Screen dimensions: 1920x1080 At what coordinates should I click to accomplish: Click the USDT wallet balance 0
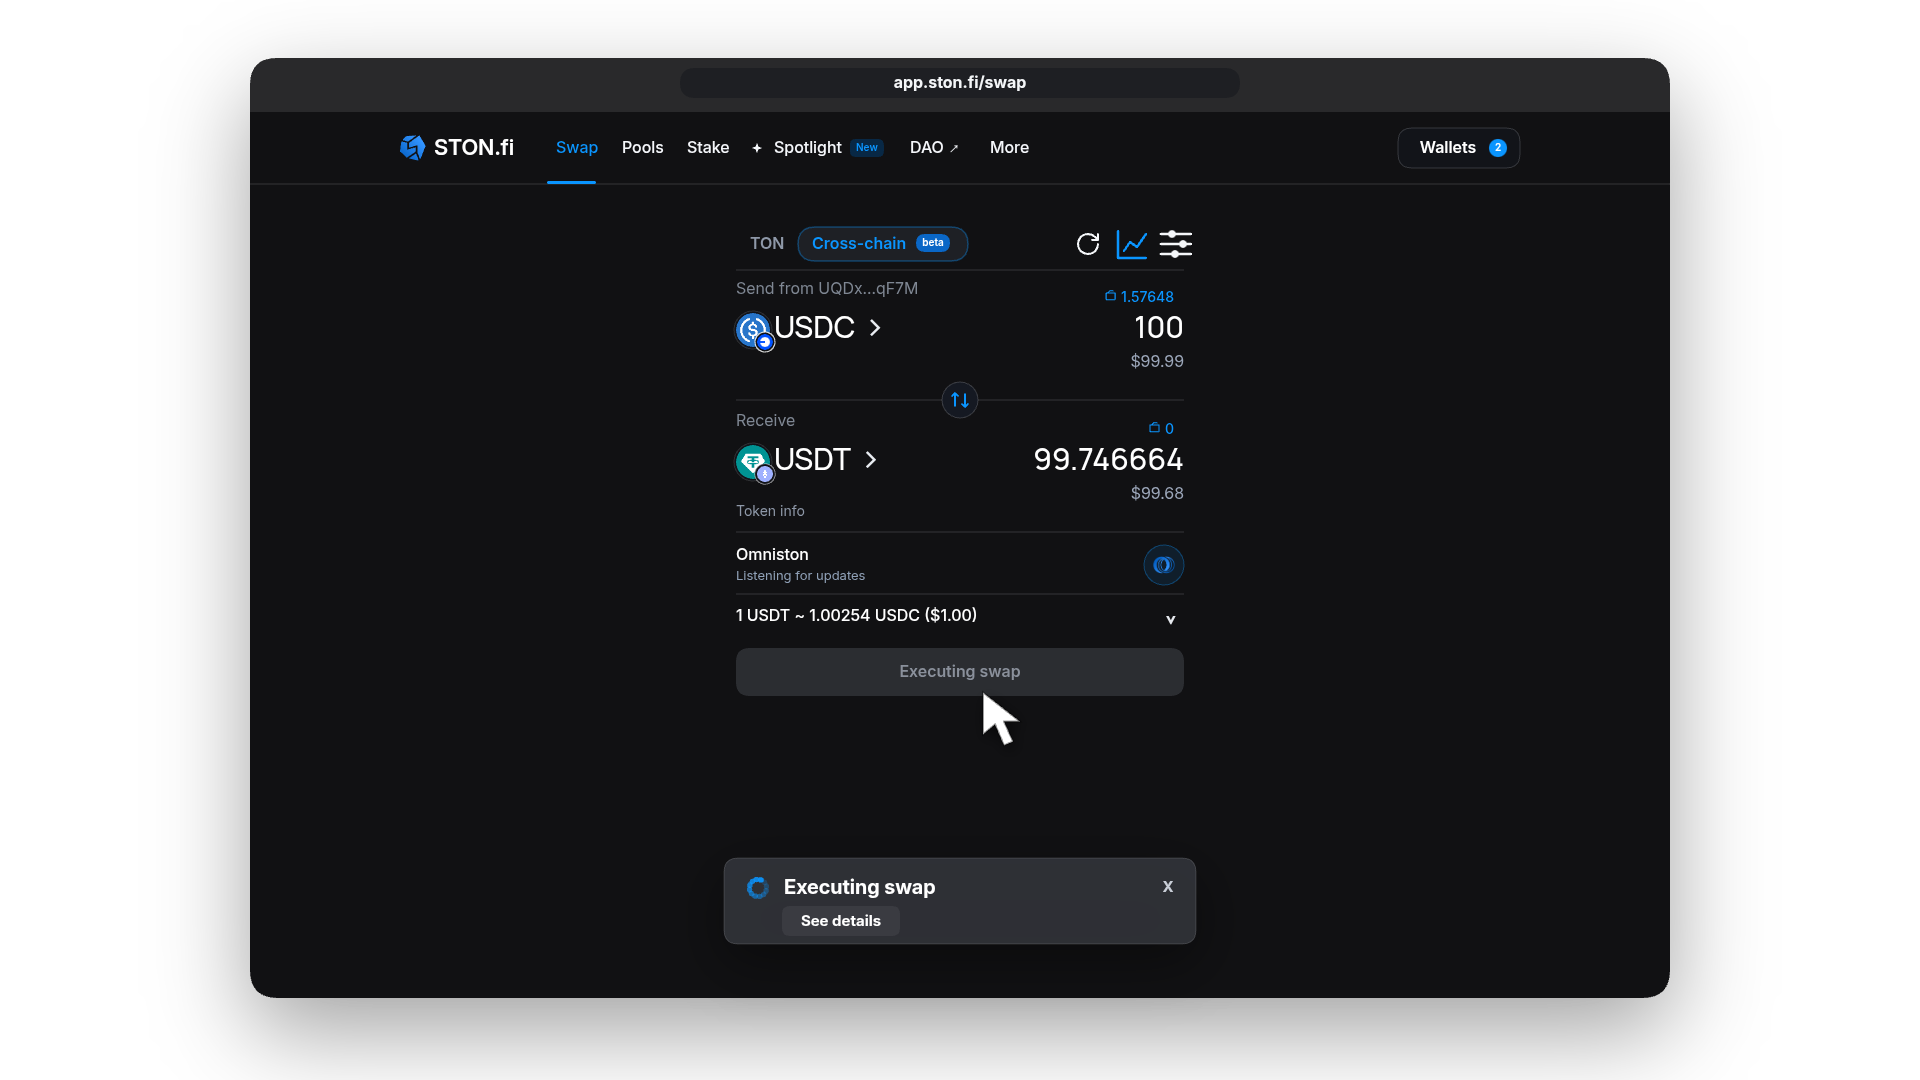coord(1161,428)
